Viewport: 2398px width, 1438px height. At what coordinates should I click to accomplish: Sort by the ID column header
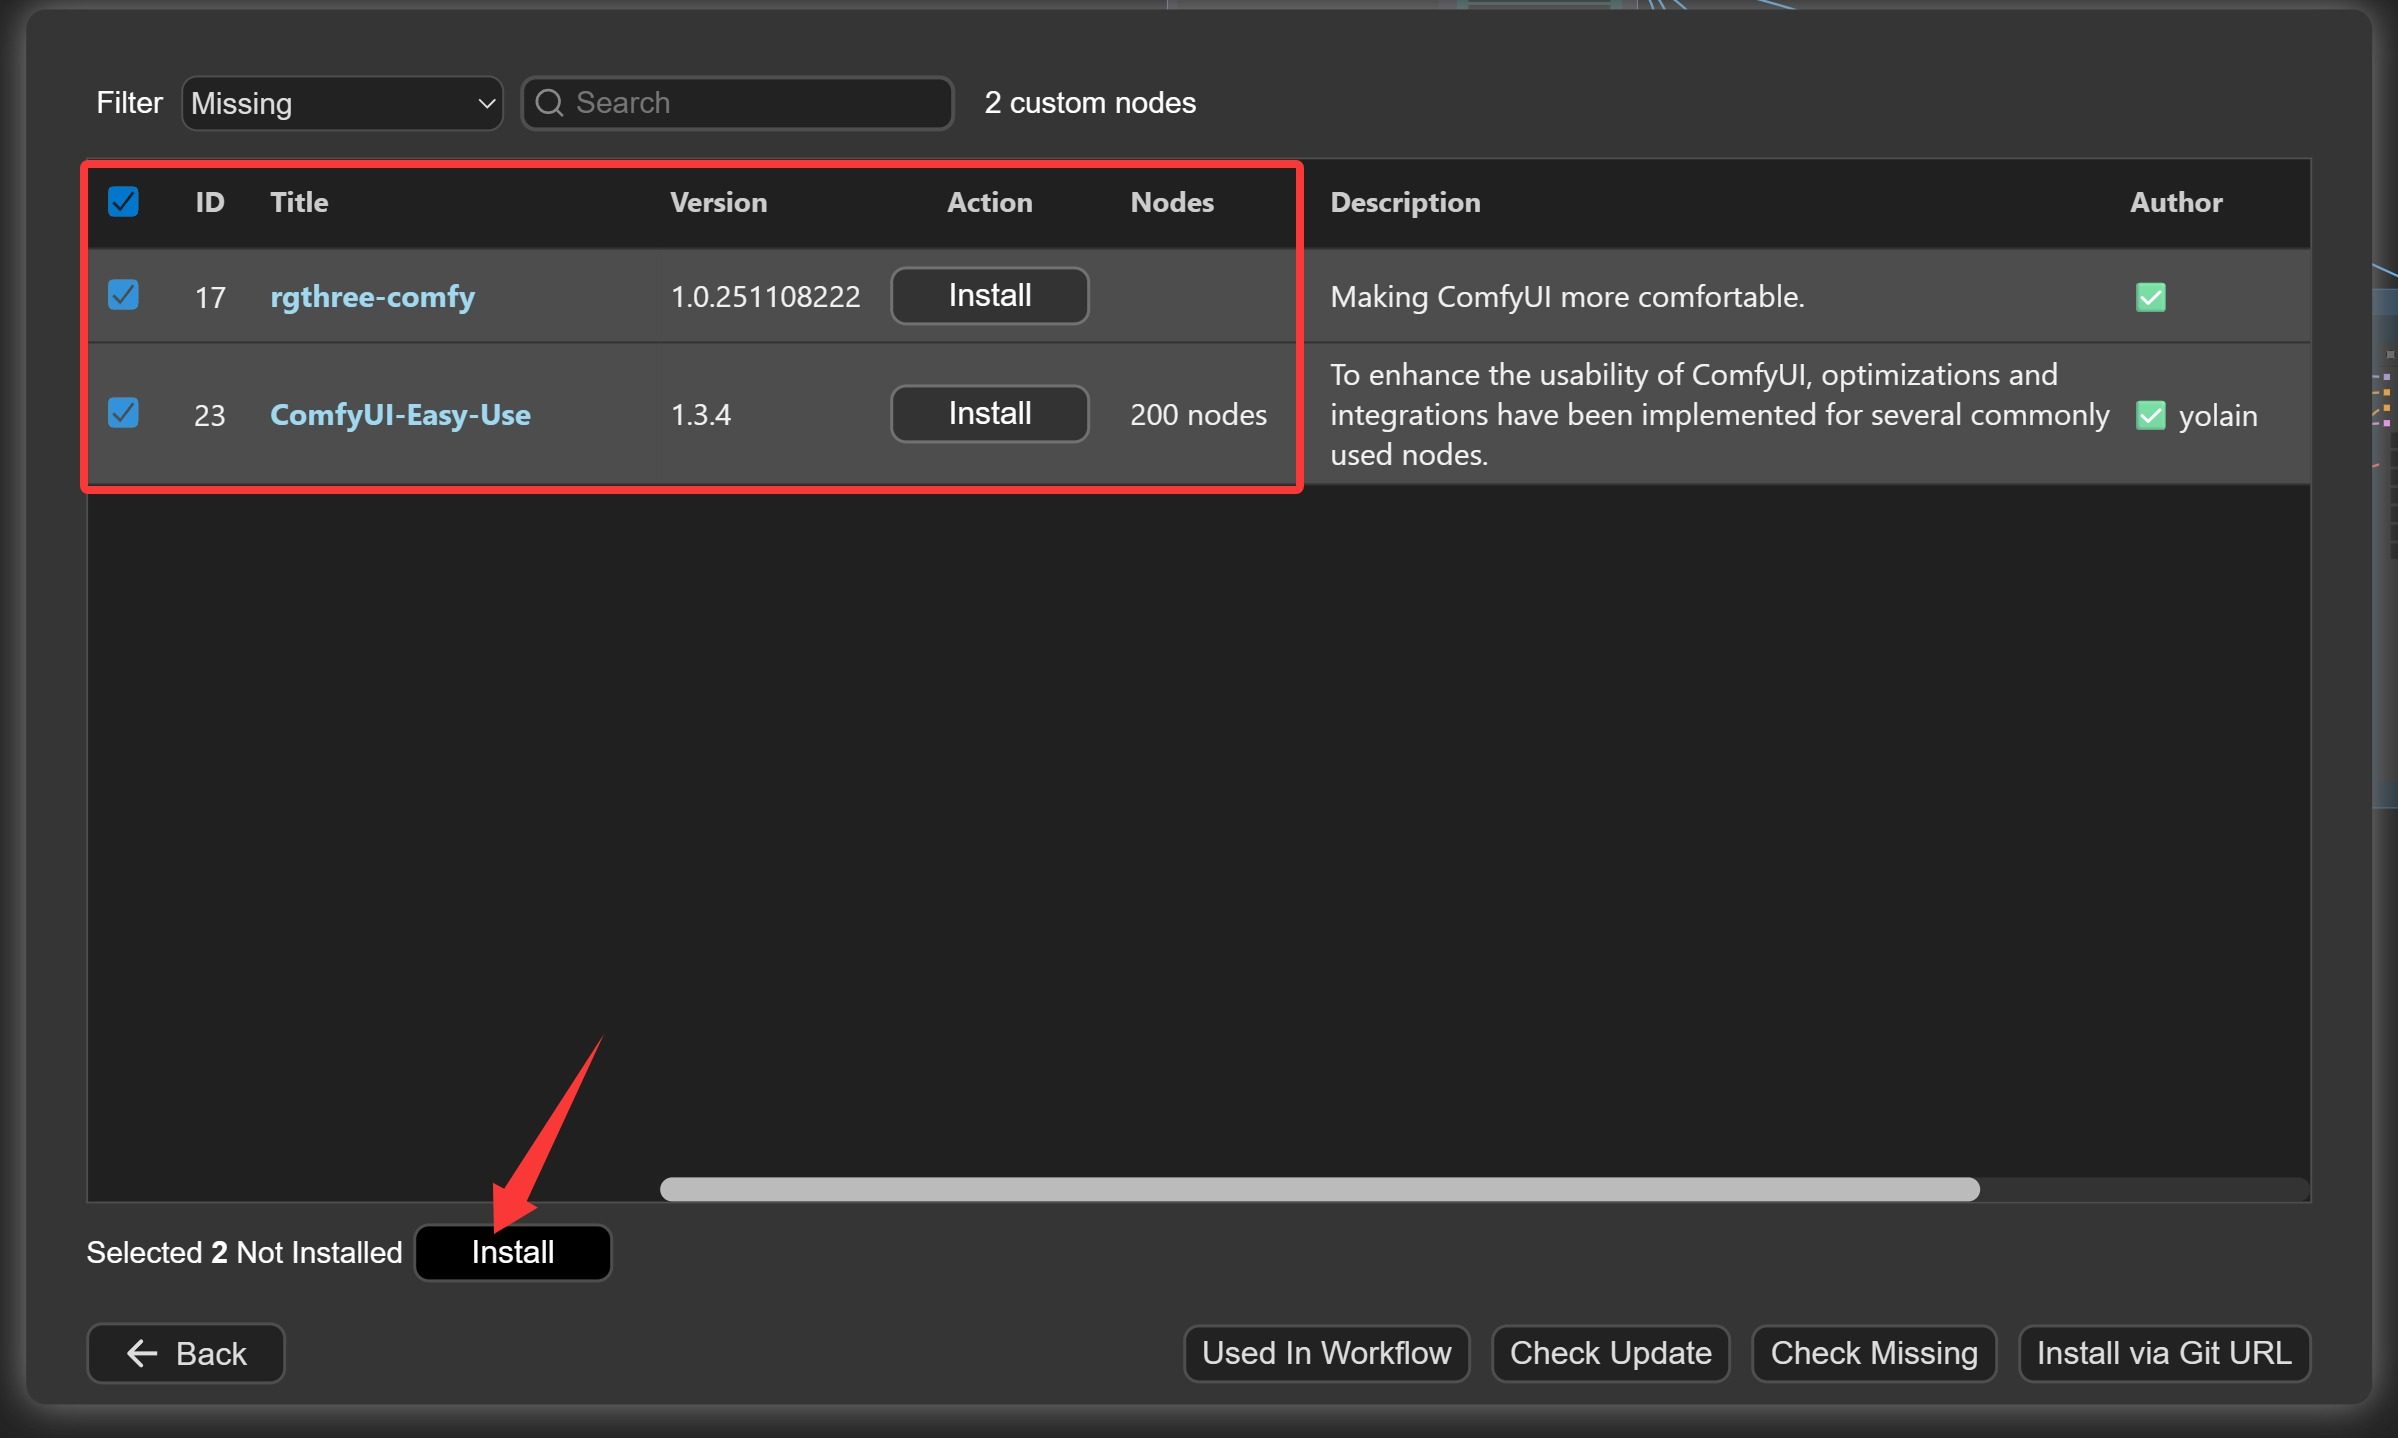click(x=209, y=202)
